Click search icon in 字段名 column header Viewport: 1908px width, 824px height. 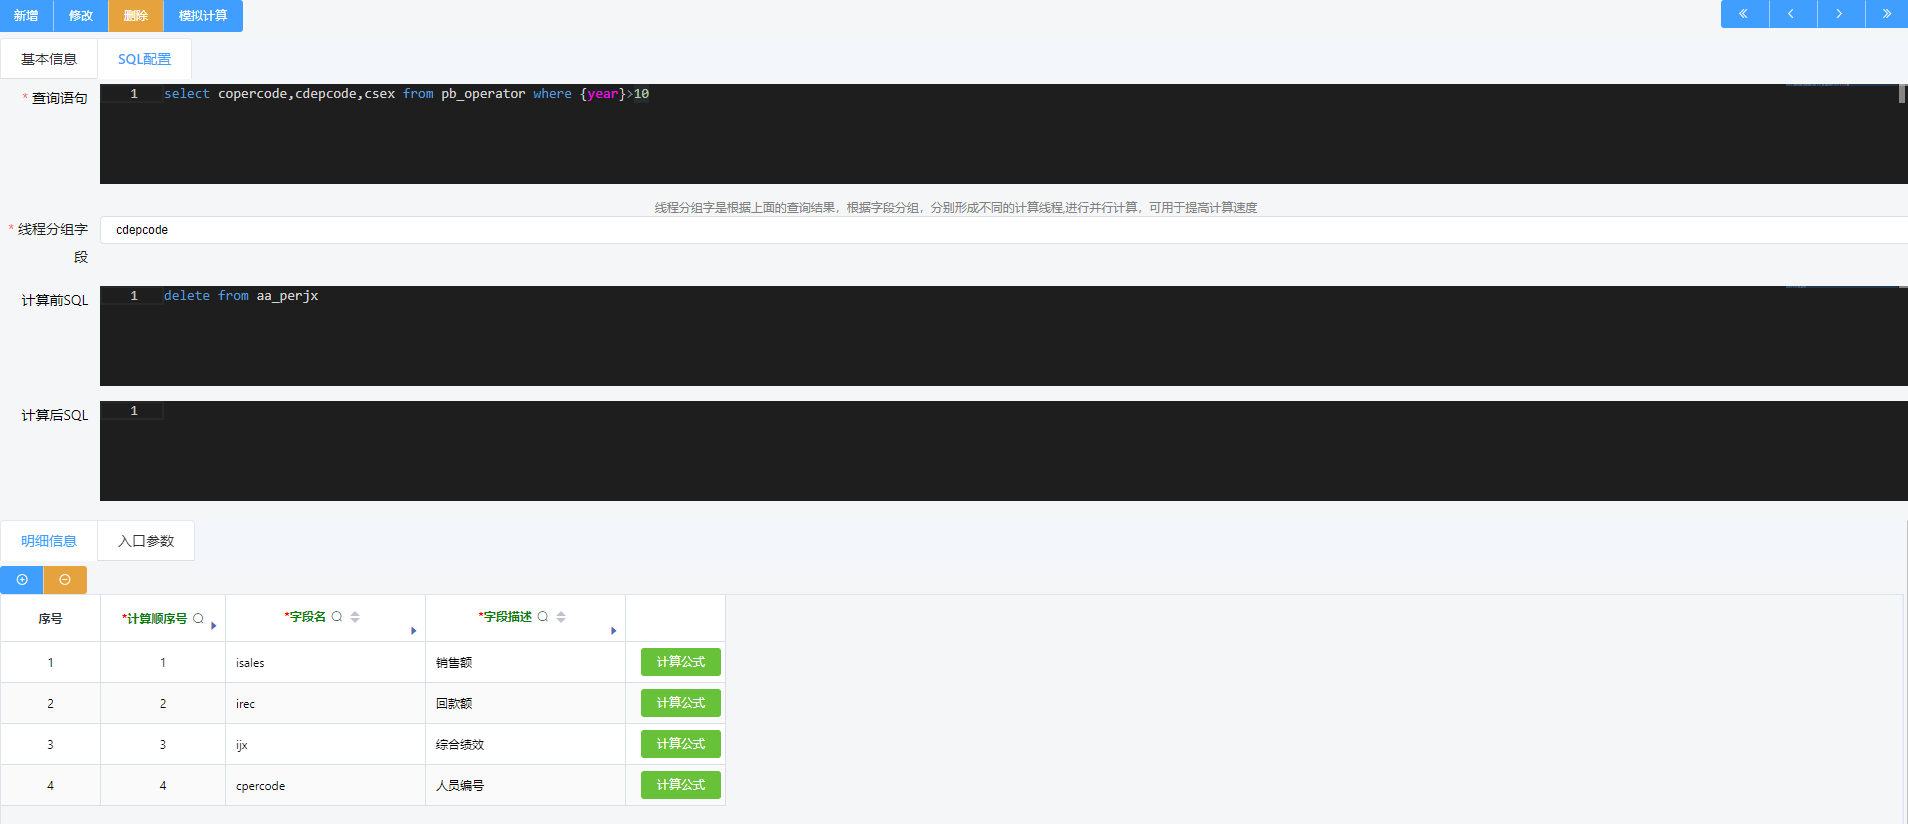coord(337,616)
